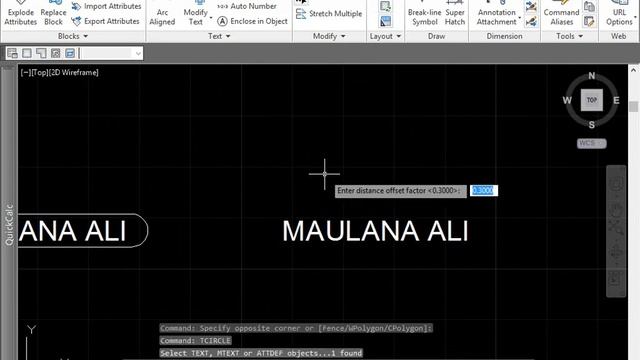Click the upper Layout panel icon
The width and height of the screenshot is (640, 360).
[385, 6]
